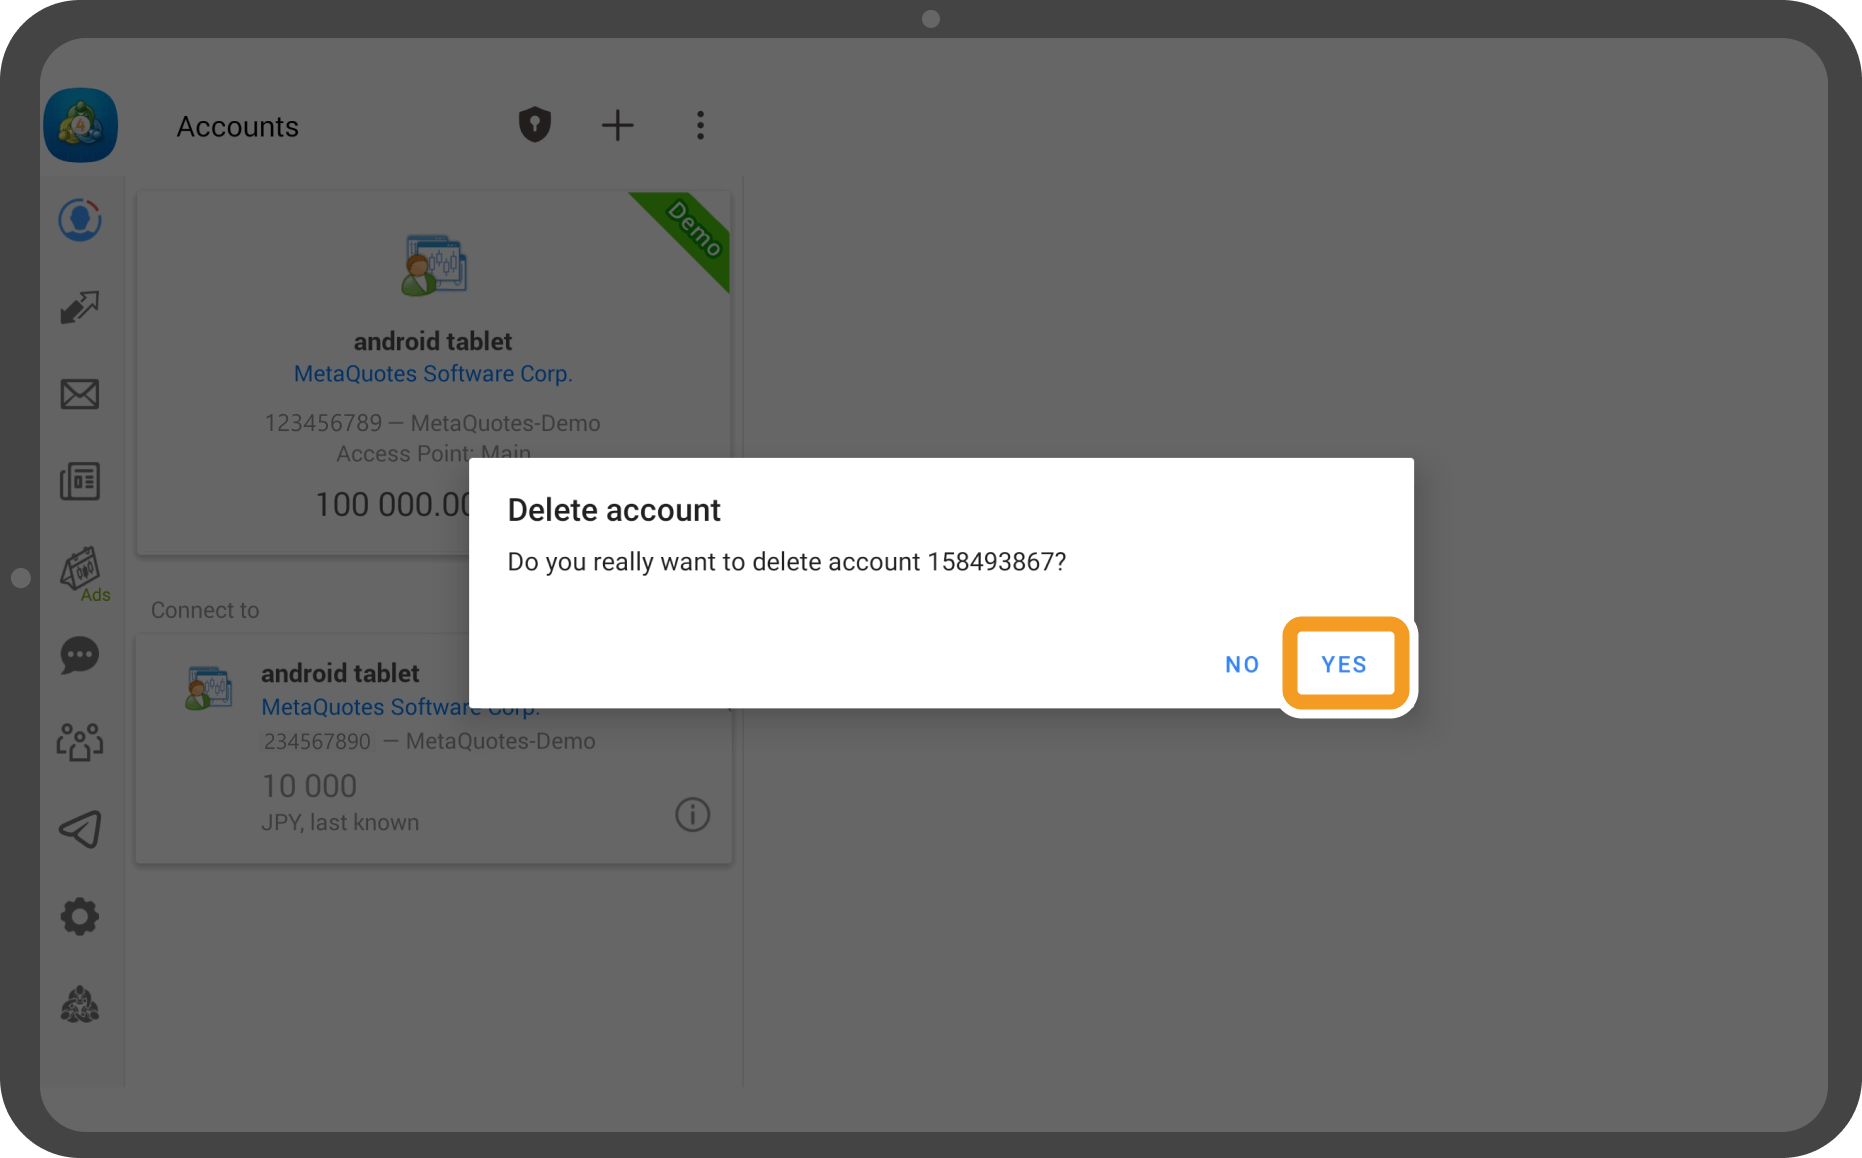
Task: Confirm deletion with the YES button
Action: (1344, 664)
